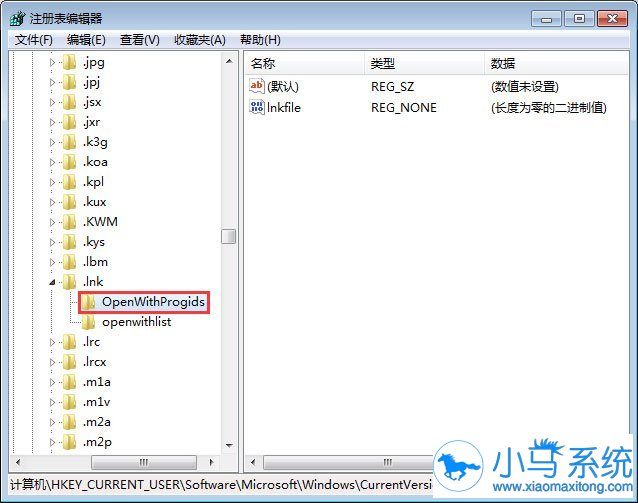Click tree pane scroll down arrow
Image resolution: width=638 pixels, height=503 pixels.
tap(229, 445)
